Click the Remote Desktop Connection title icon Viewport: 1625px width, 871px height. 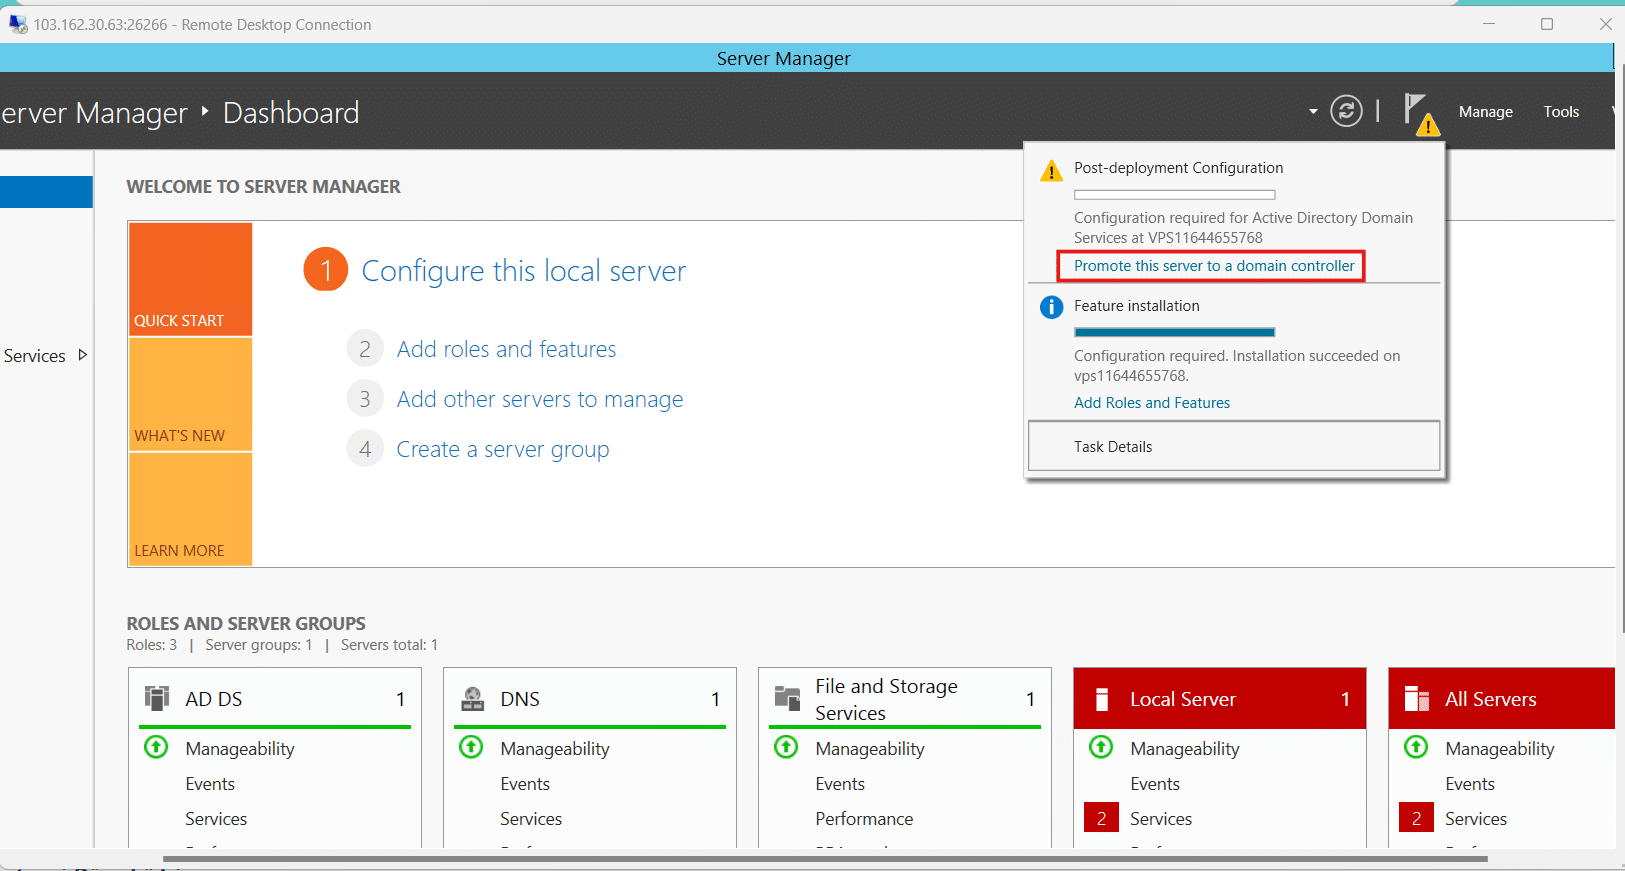(x=18, y=24)
